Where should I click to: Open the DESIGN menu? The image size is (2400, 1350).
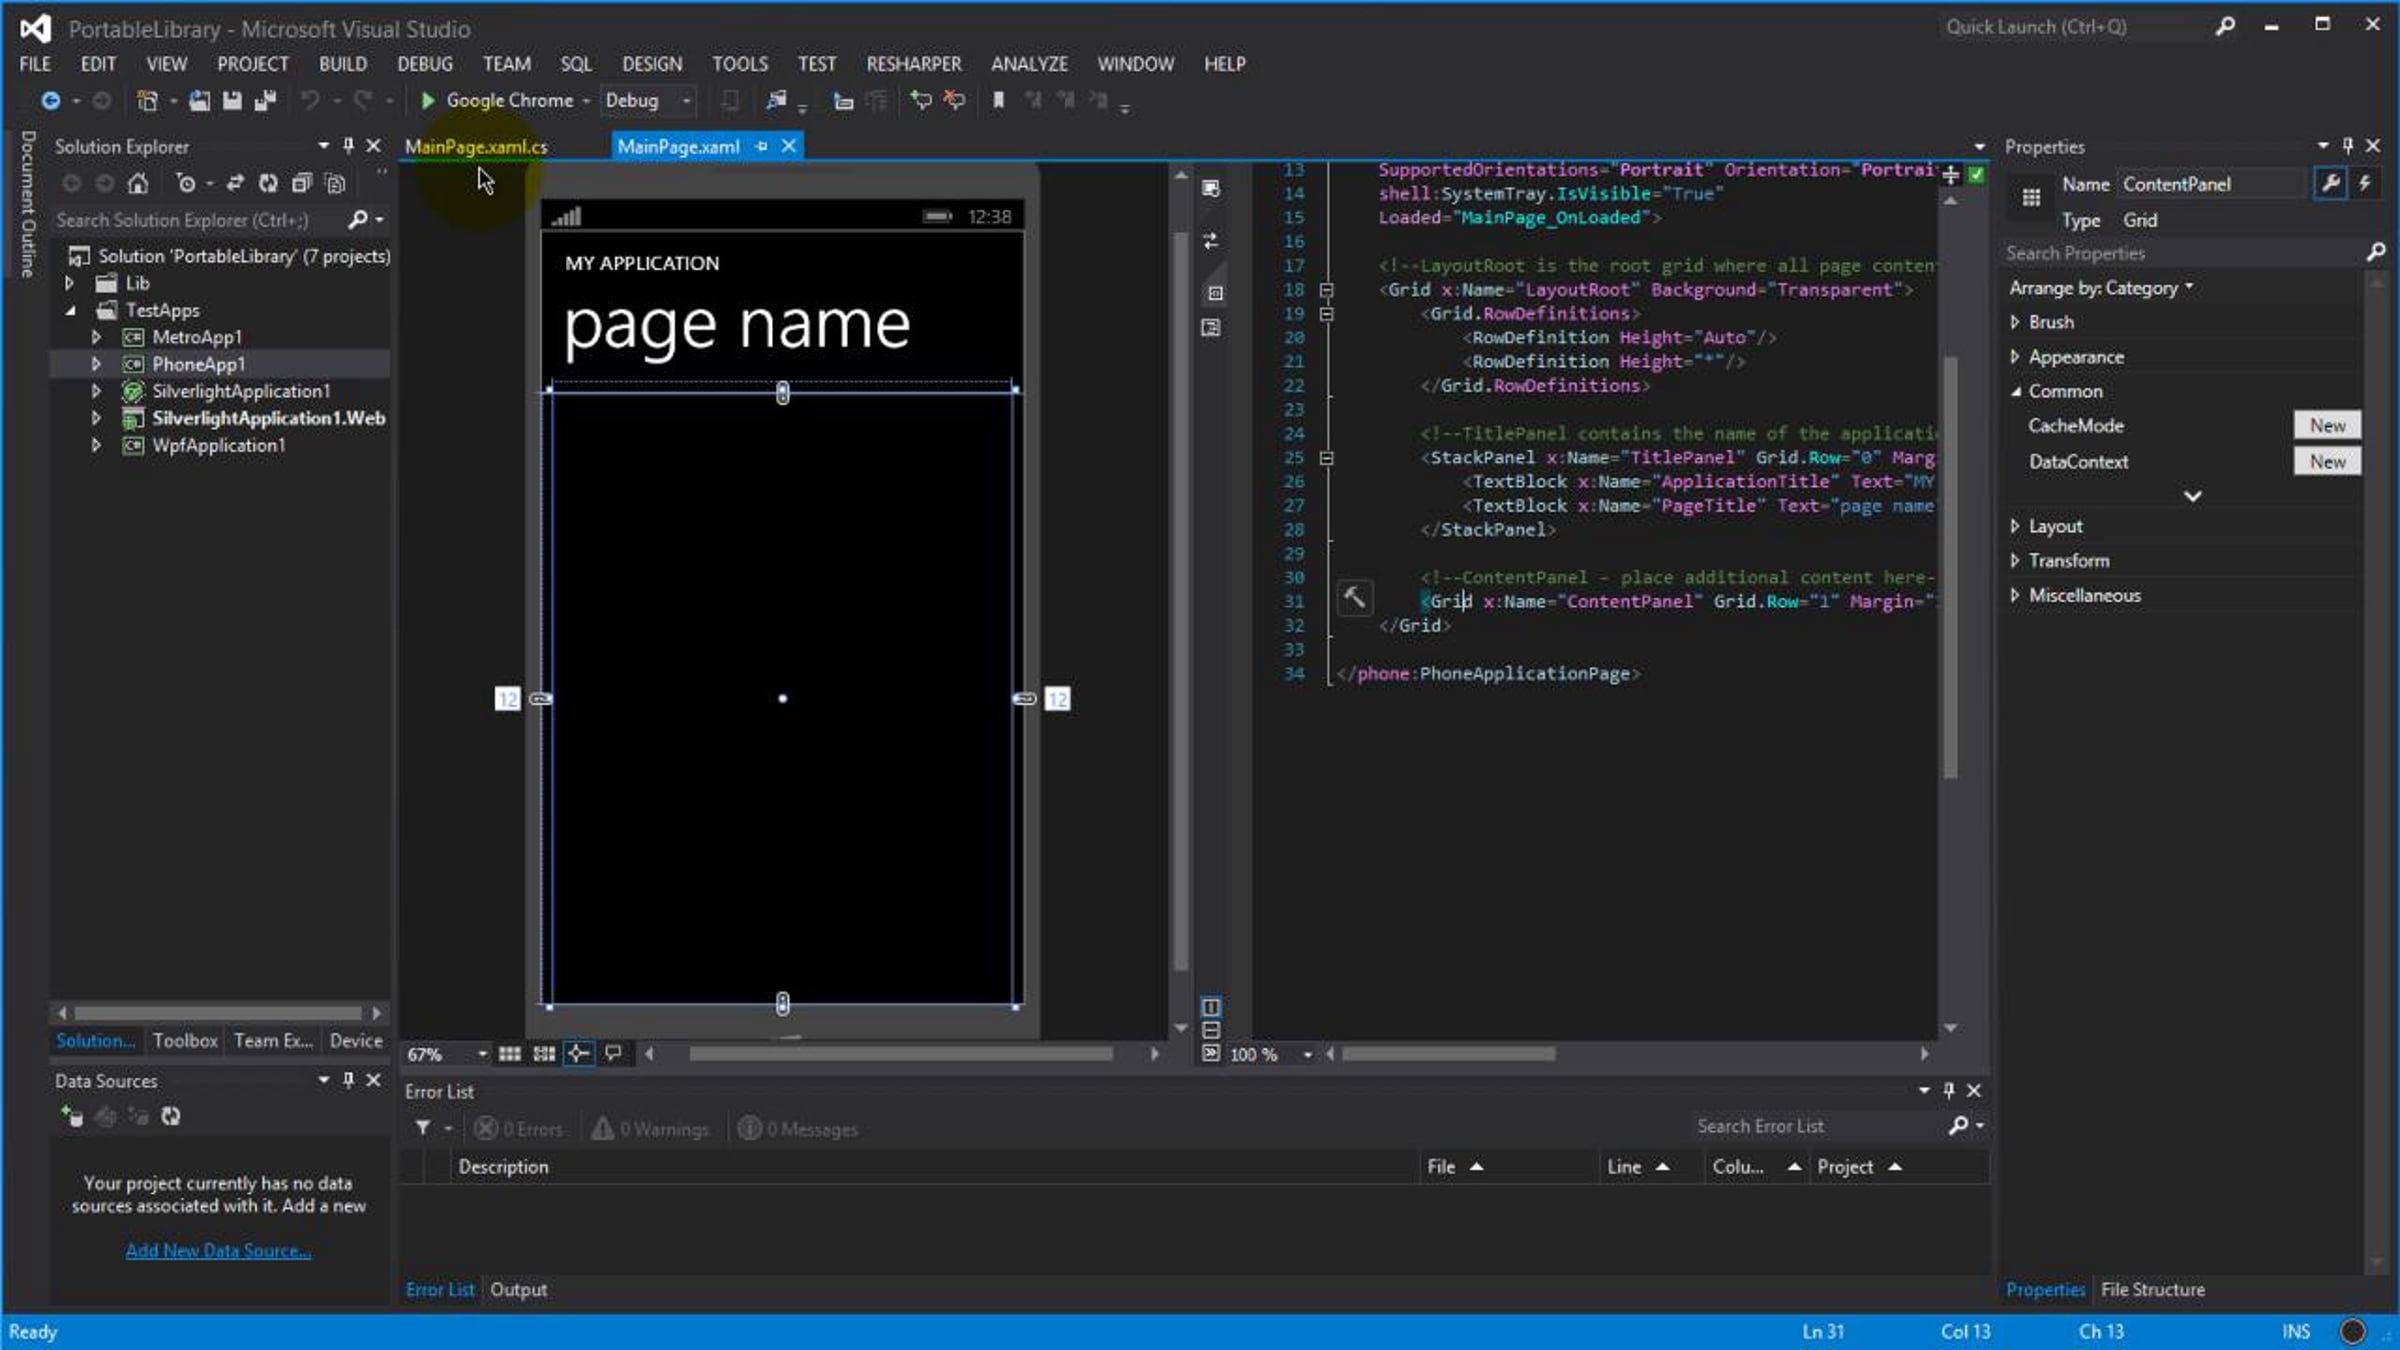tap(651, 64)
